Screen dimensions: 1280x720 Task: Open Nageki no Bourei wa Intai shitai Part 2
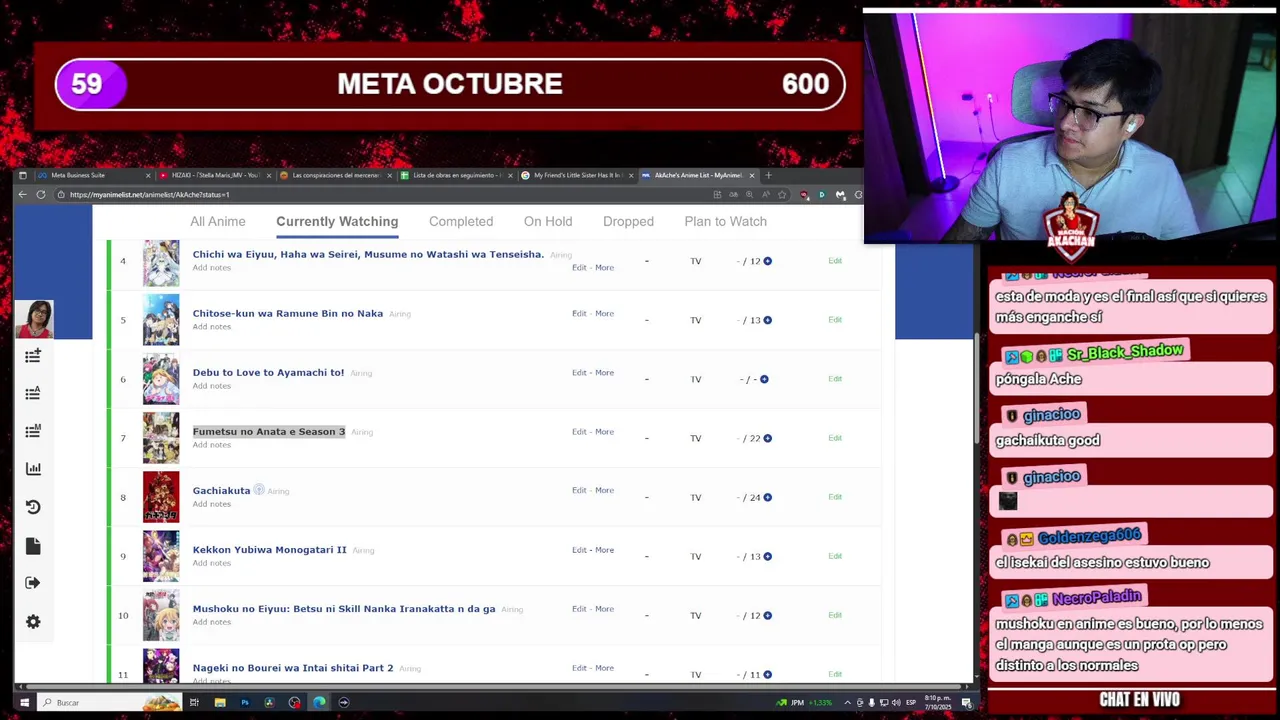point(292,668)
